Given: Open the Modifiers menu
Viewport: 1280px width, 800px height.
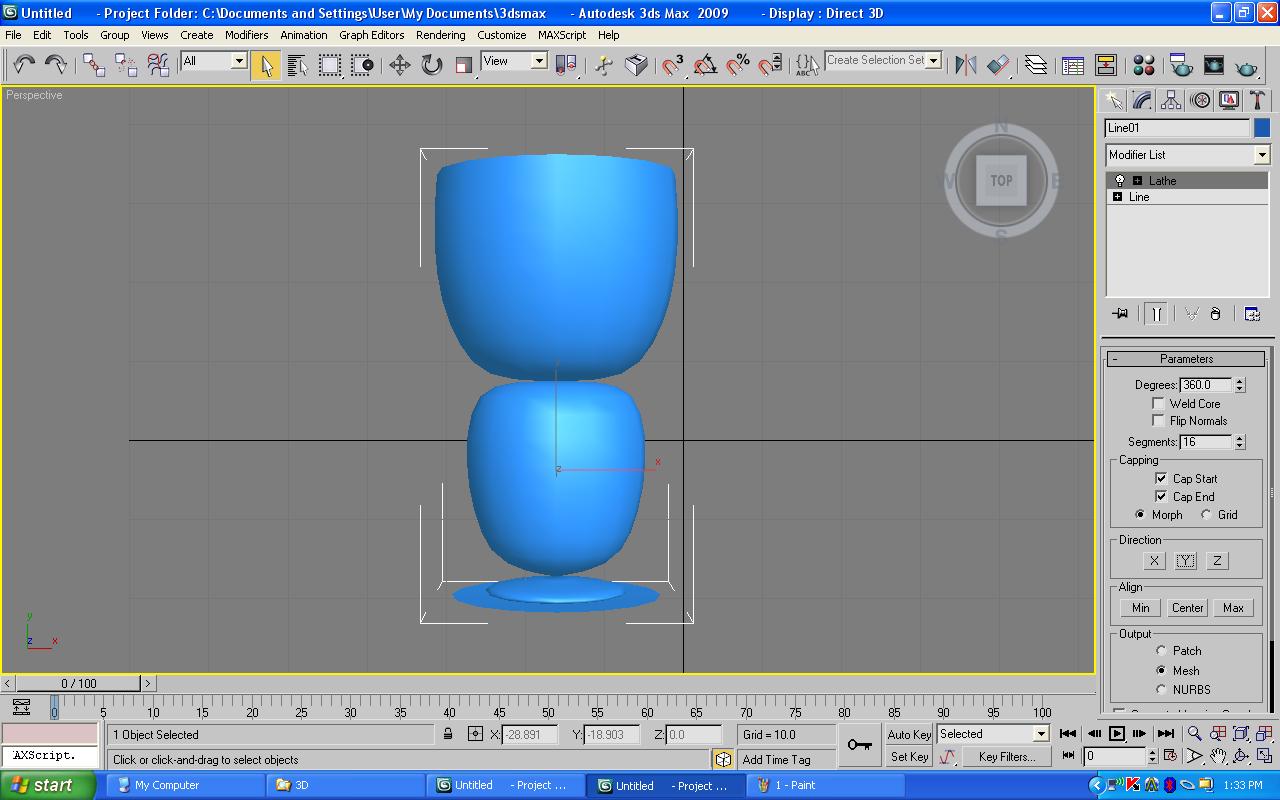Looking at the screenshot, I should 246,35.
